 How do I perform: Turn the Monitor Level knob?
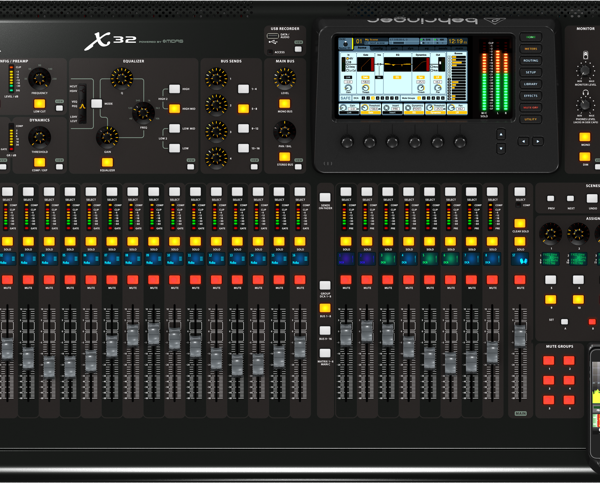click(585, 71)
